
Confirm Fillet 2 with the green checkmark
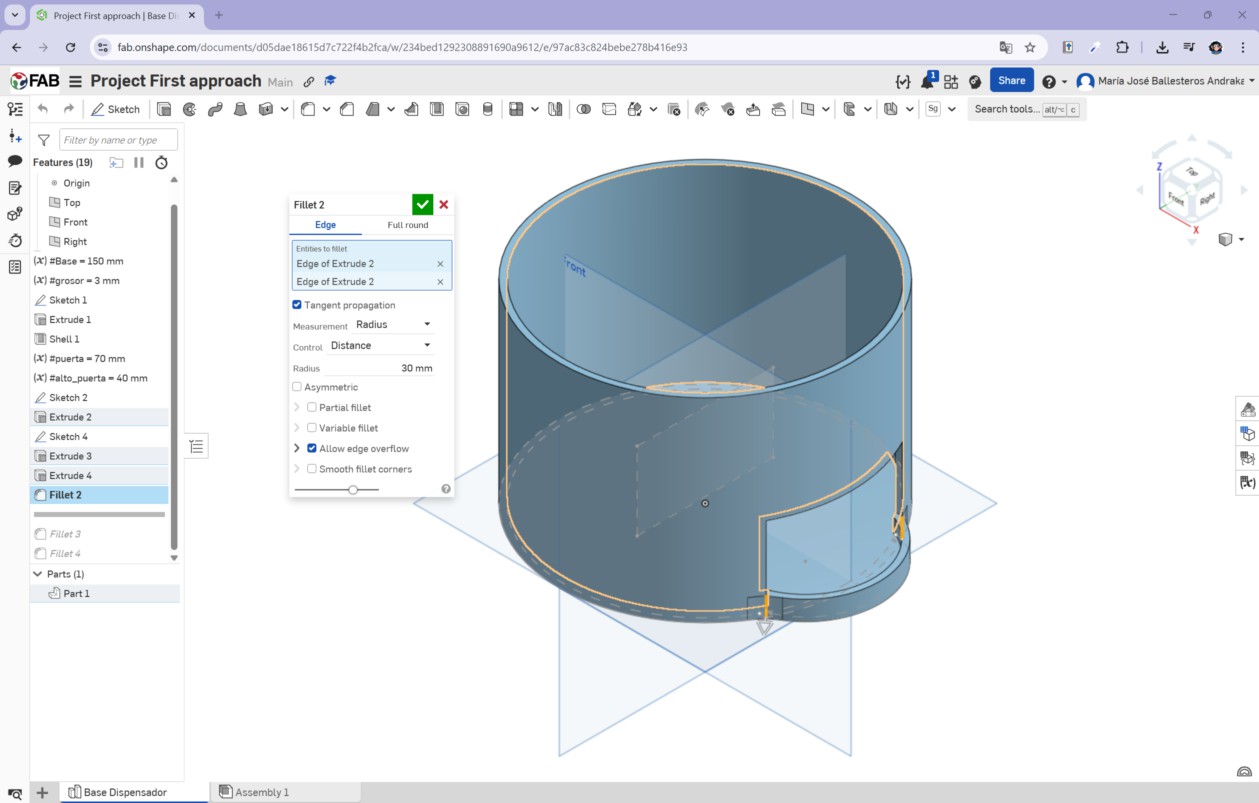[423, 204]
